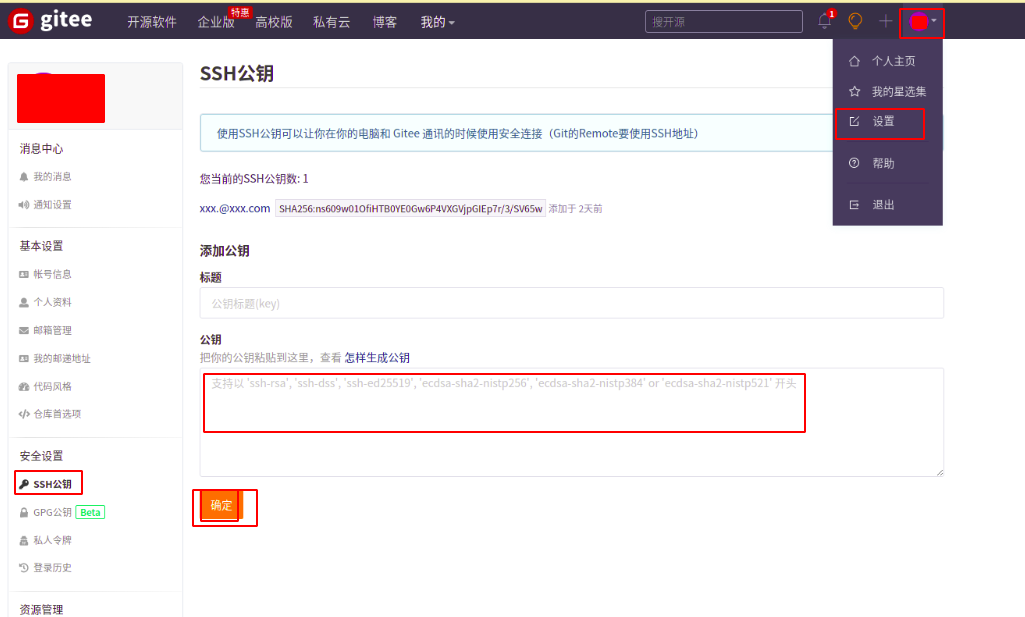
Task: Click the 邮箱管理 envelope icon
Action: pos(22,330)
